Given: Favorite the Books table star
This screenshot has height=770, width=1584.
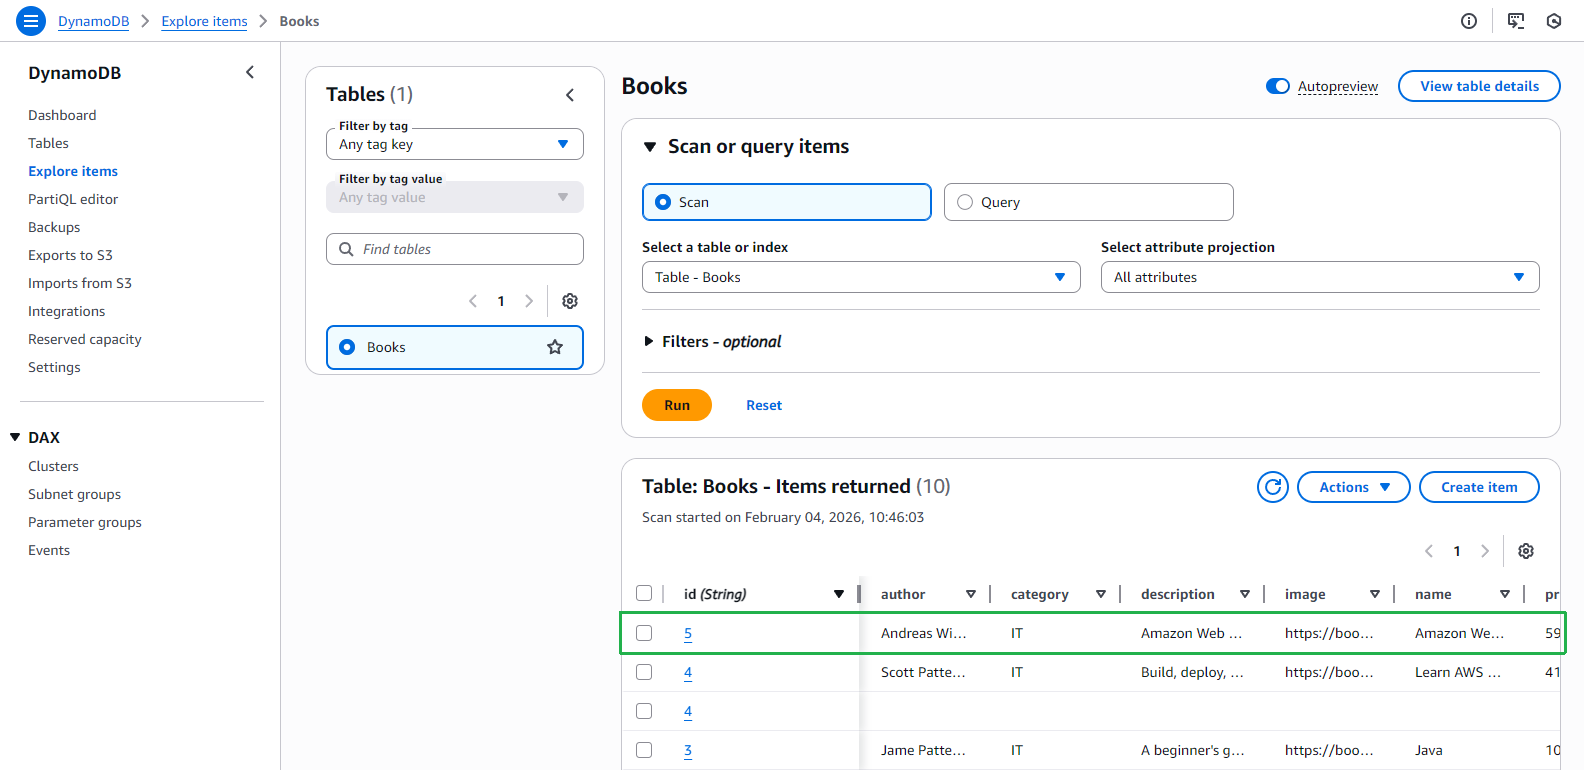Looking at the screenshot, I should [x=555, y=347].
